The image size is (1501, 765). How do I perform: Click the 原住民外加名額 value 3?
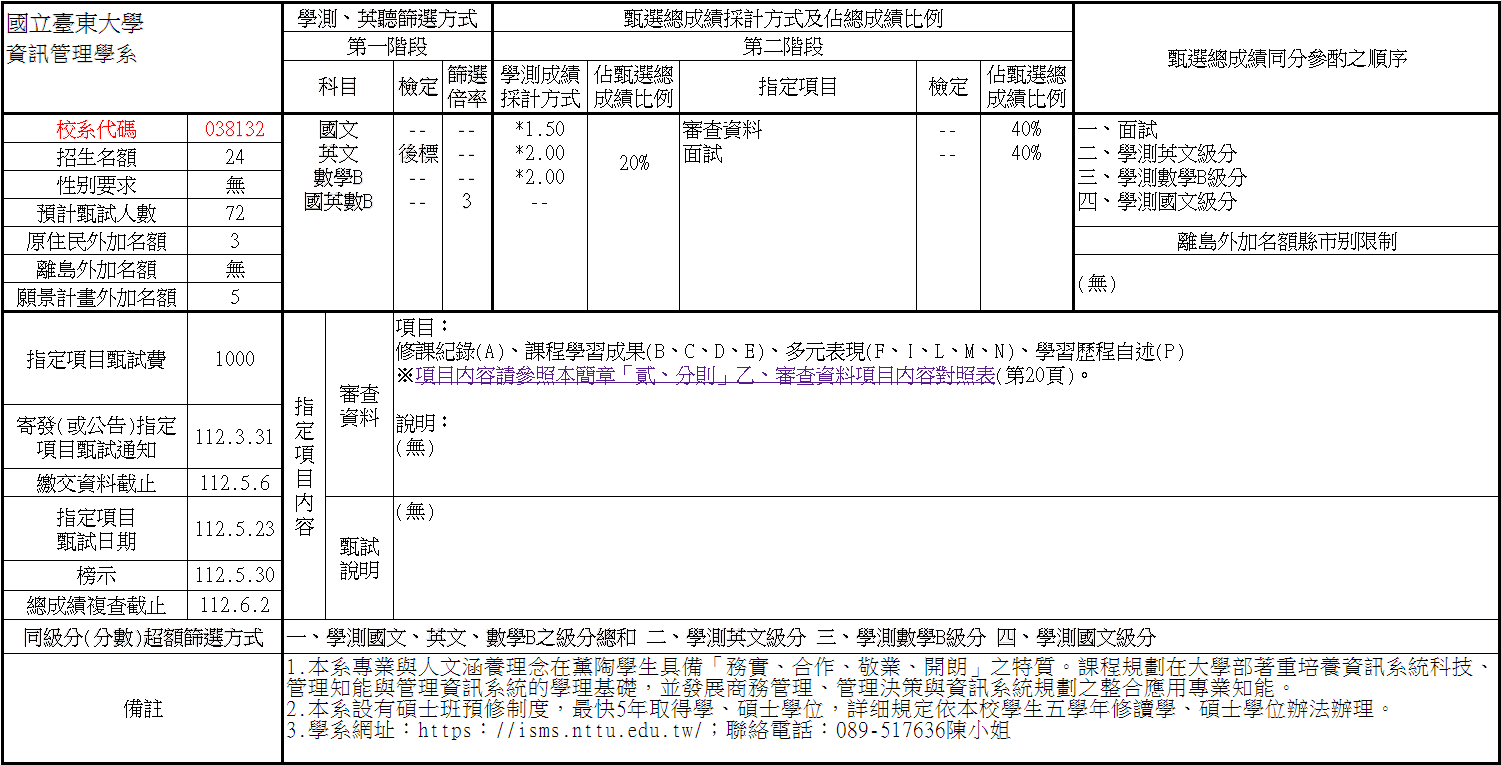click(235, 241)
